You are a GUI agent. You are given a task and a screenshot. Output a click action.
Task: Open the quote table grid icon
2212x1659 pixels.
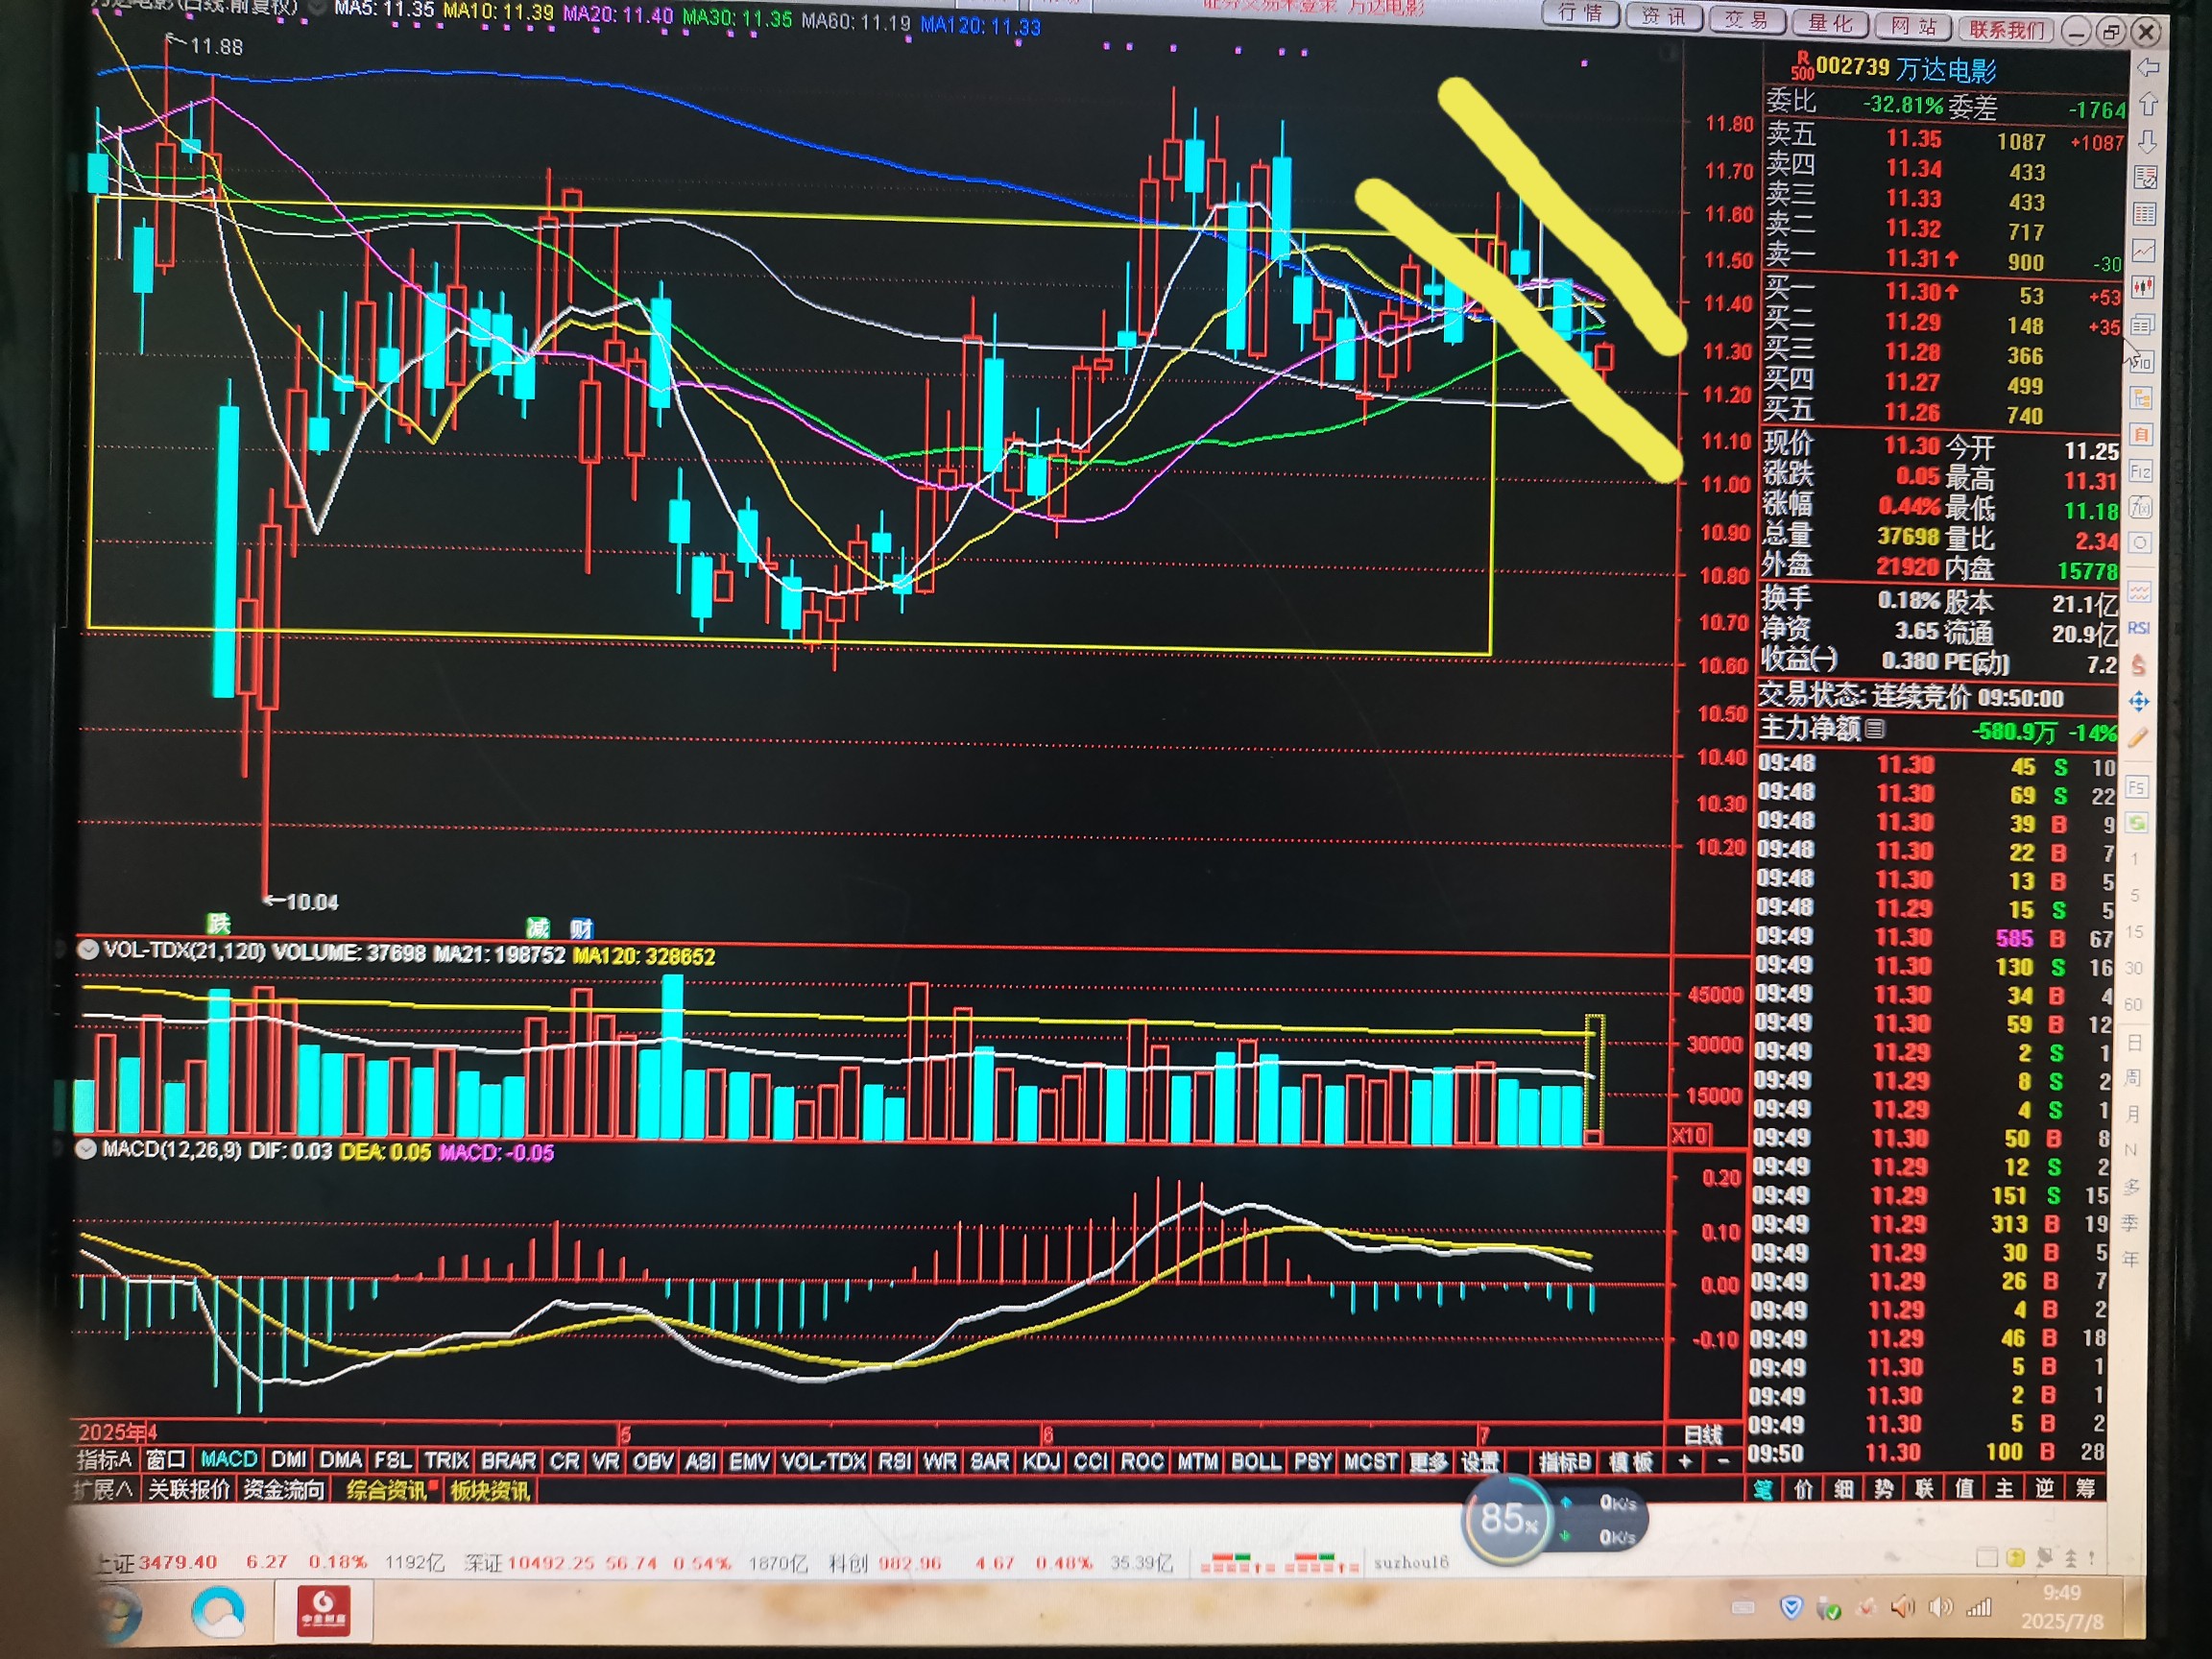[2145, 214]
